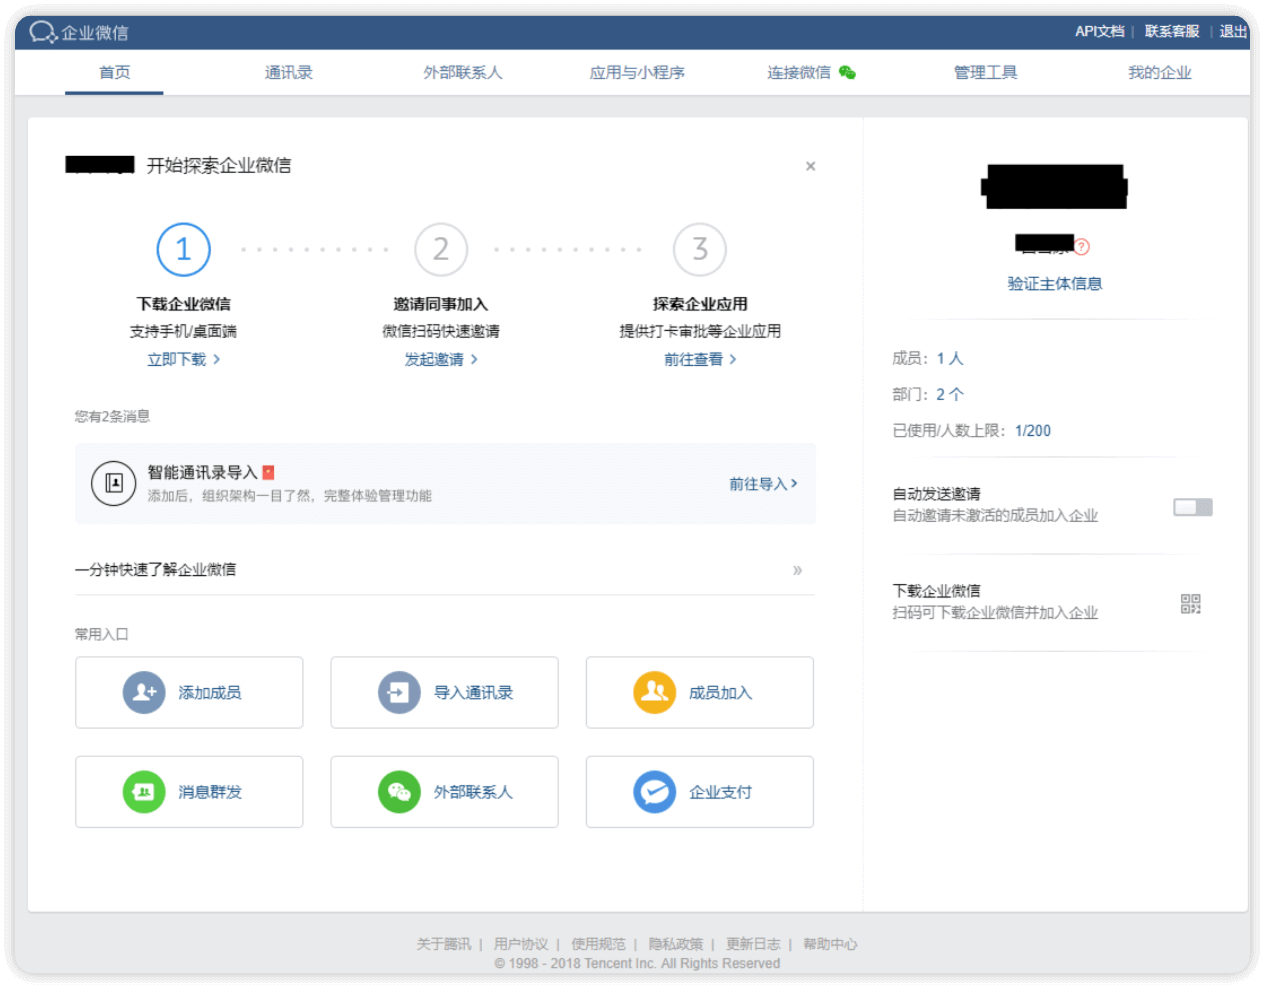Click the 一分钟快速了解企业微信 text

pos(156,569)
